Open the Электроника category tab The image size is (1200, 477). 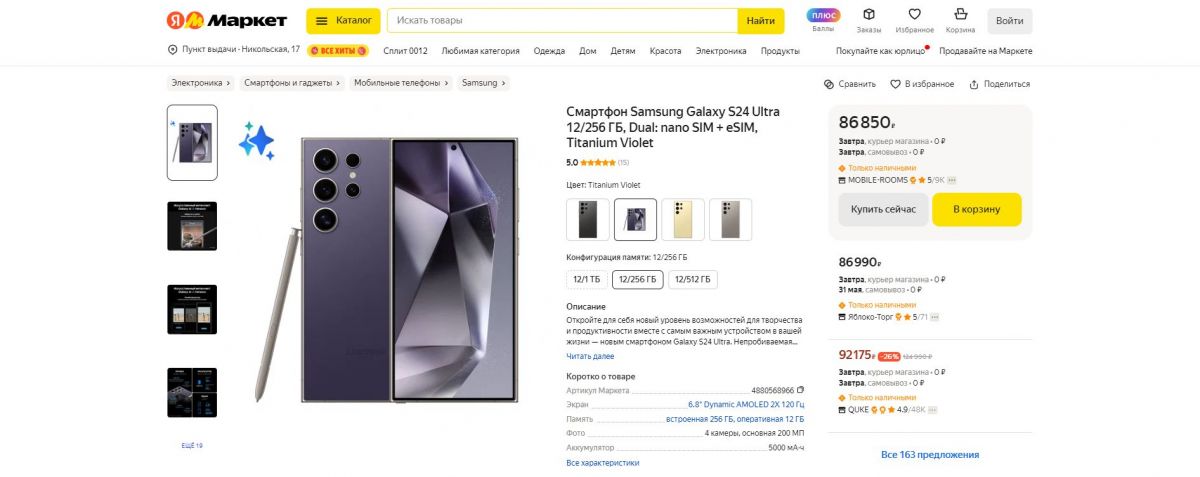pos(721,51)
